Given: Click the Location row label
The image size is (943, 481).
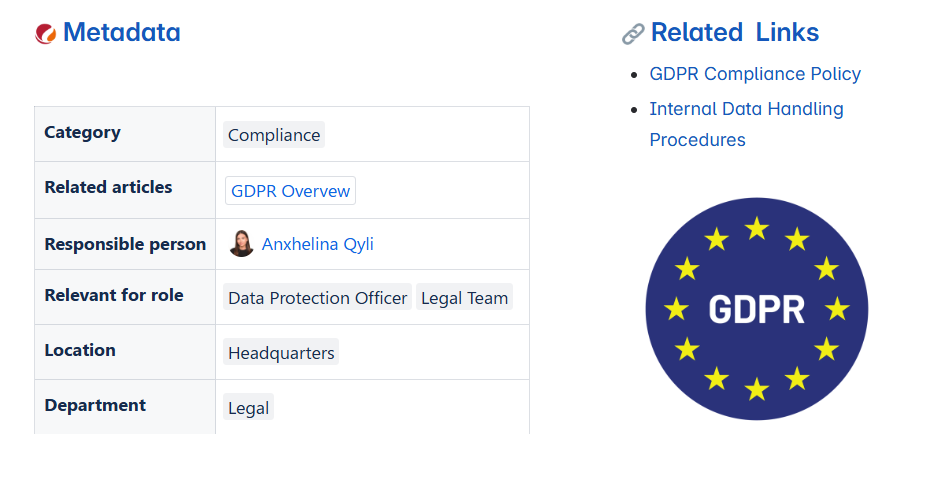Looking at the screenshot, I should 80,350.
